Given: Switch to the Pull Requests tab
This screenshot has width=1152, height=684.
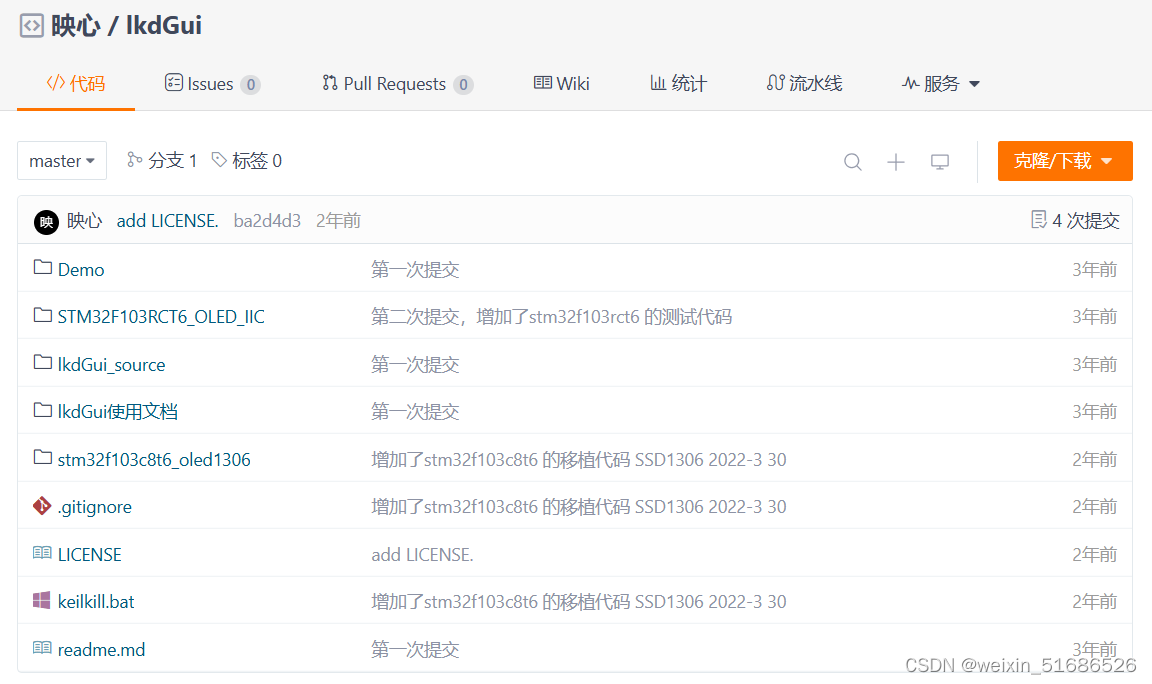Looking at the screenshot, I should (396, 84).
